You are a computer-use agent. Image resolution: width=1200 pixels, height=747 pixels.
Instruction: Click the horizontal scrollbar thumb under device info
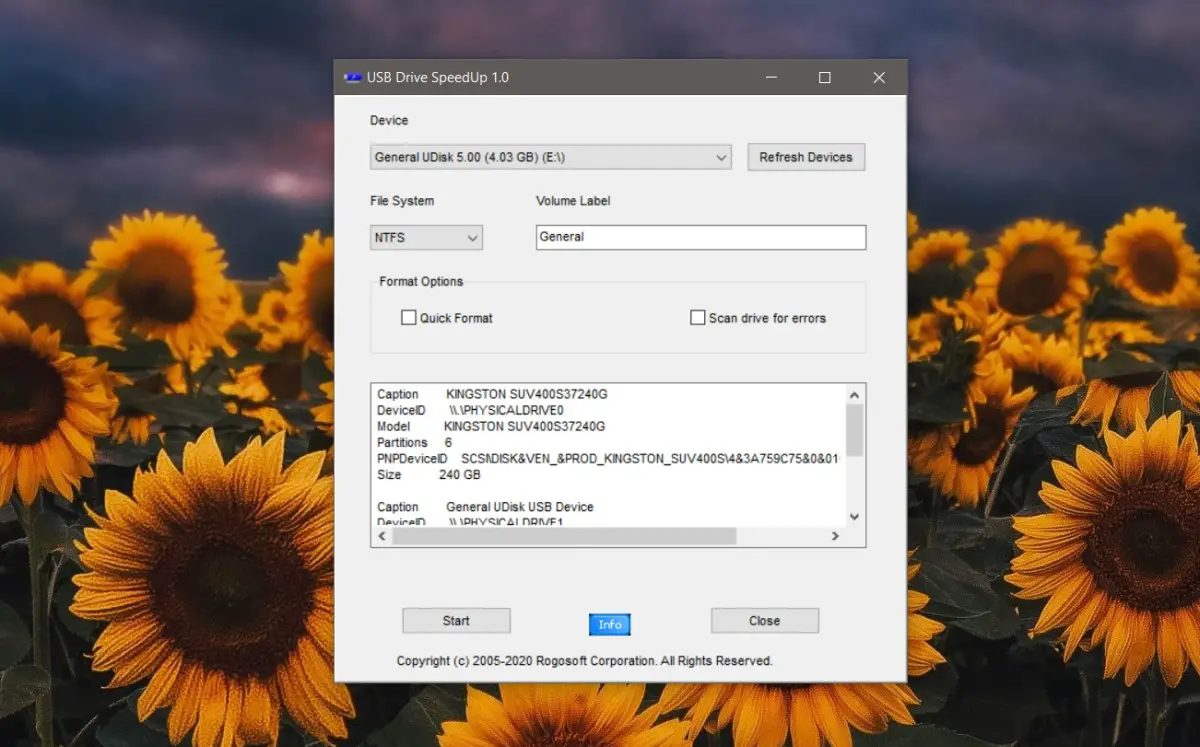[564, 537]
